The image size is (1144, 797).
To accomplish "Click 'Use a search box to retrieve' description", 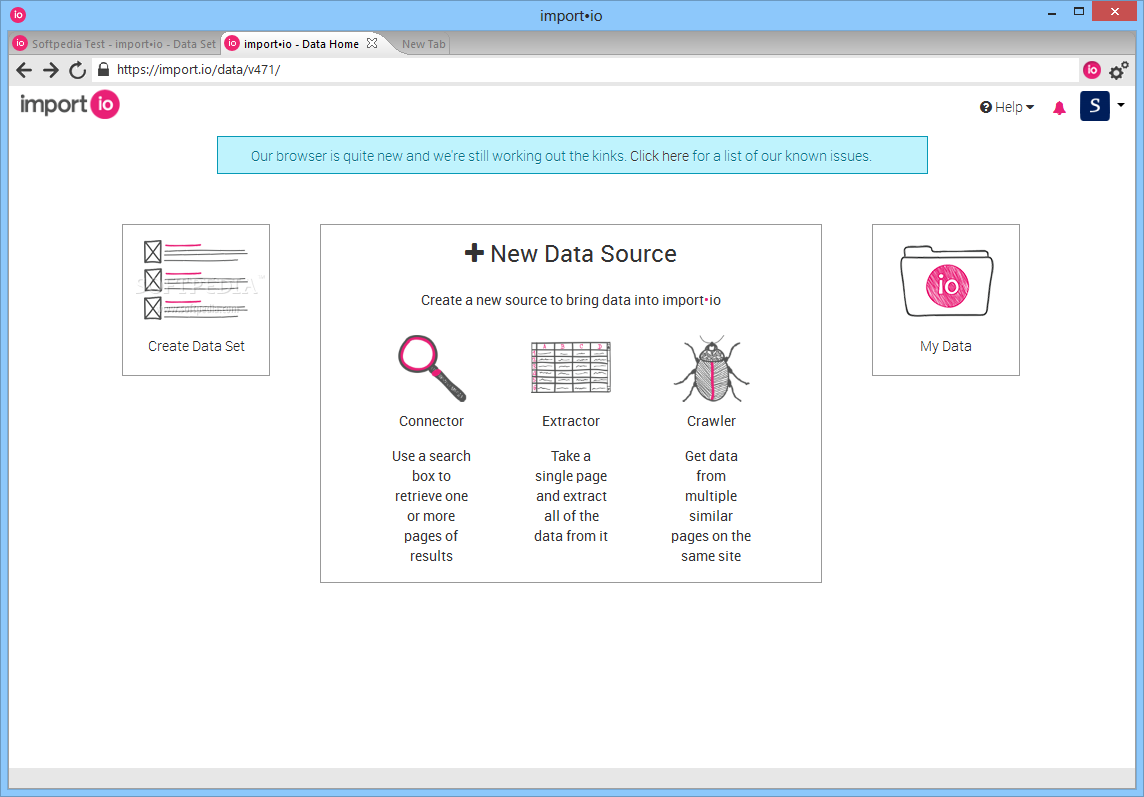I will pyautogui.click(x=431, y=506).
